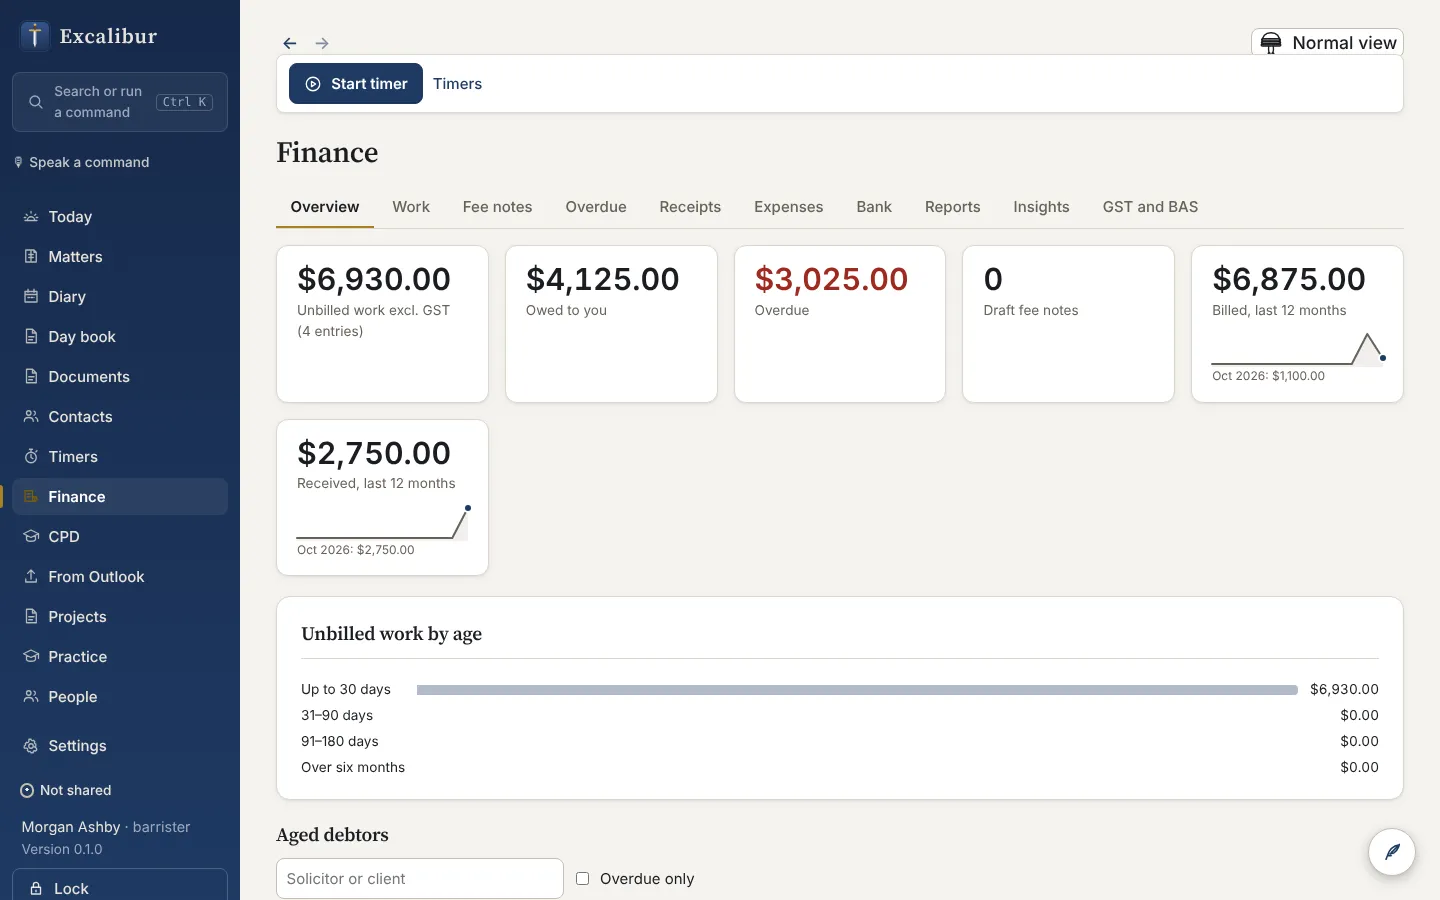This screenshot has width=1440, height=900.
Task: Open the Bank tab
Action: 874,207
